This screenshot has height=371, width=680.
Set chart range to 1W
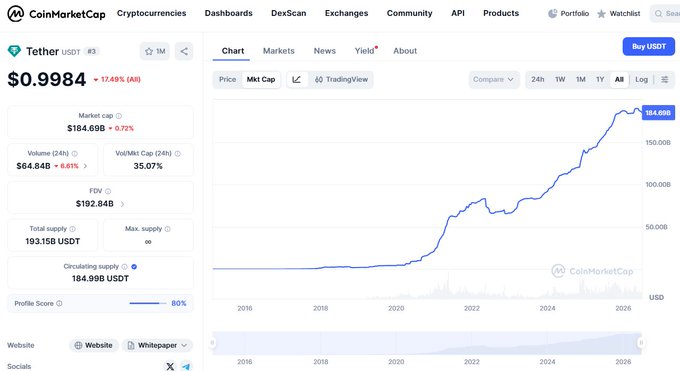[x=560, y=79]
